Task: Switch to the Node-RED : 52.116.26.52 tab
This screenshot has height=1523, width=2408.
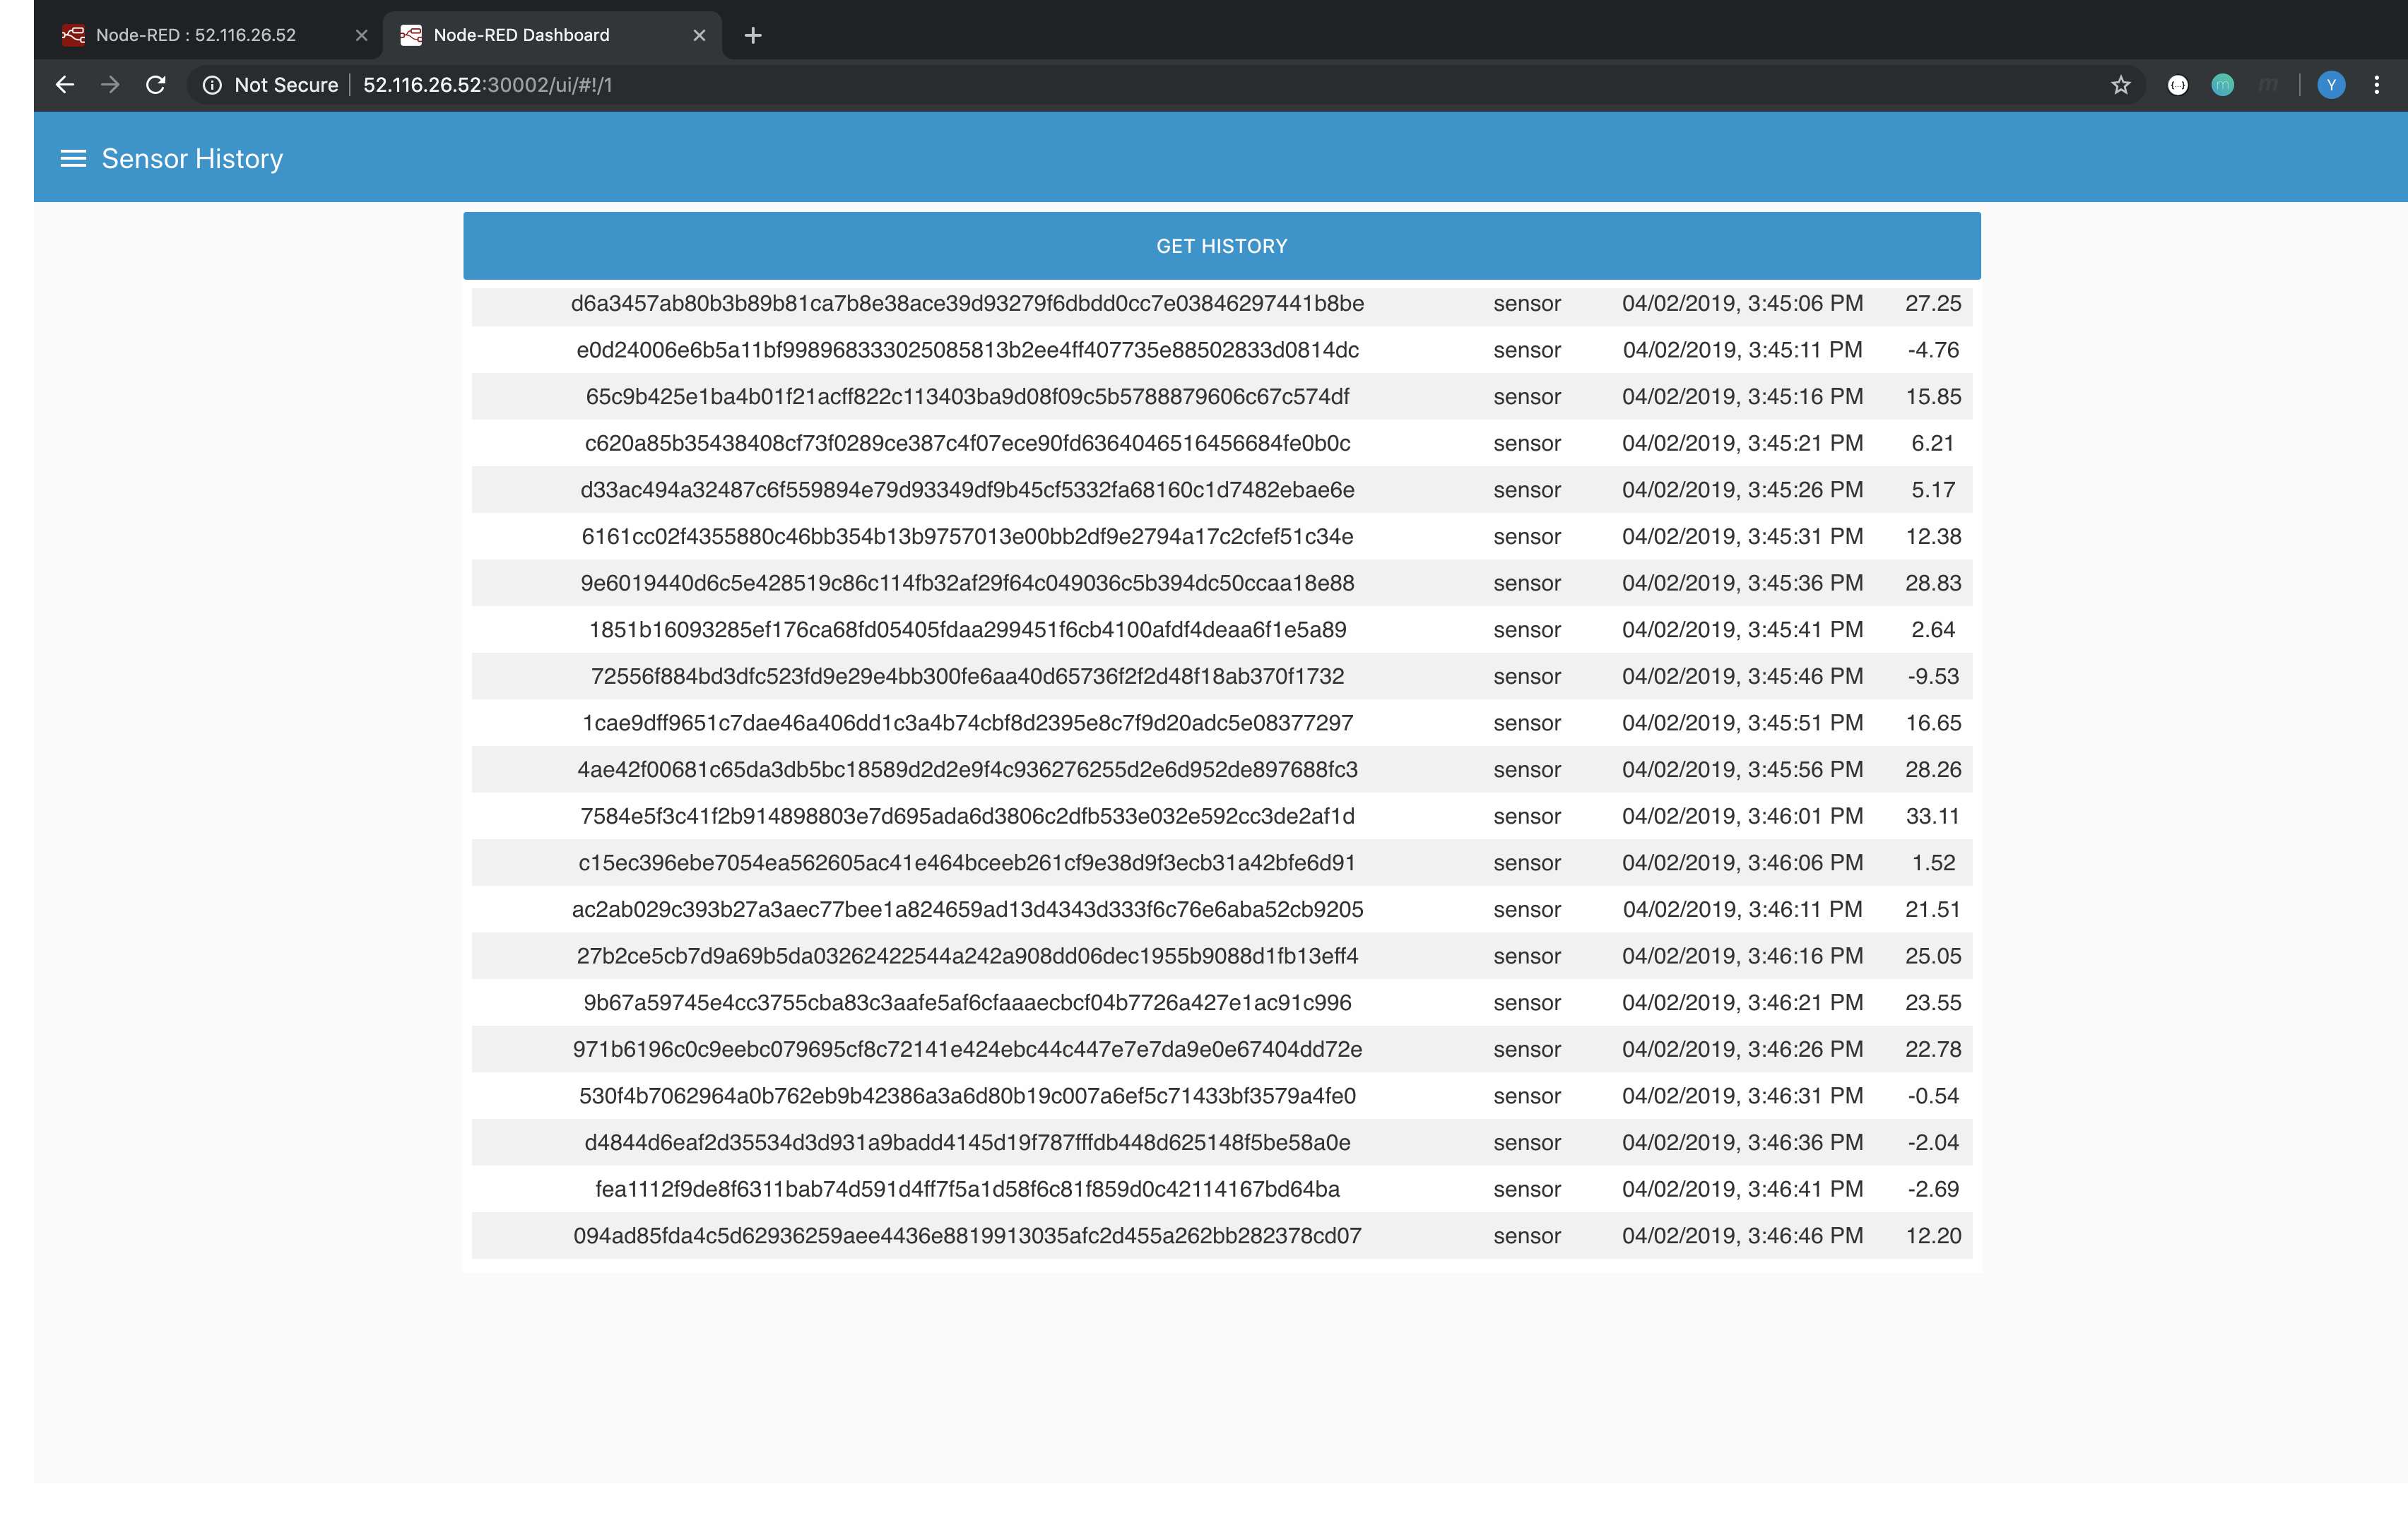Action: [196, 36]
